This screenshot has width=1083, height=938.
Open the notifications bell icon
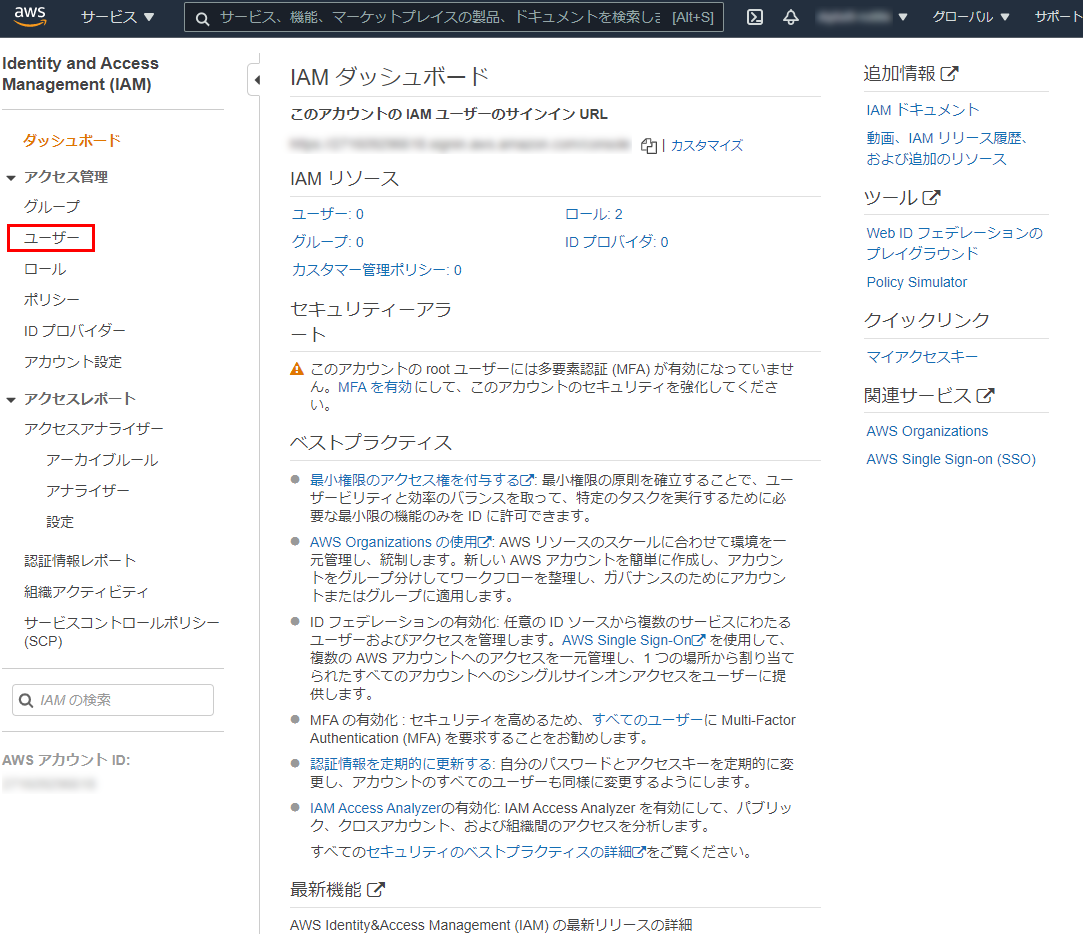coord(791,17)
